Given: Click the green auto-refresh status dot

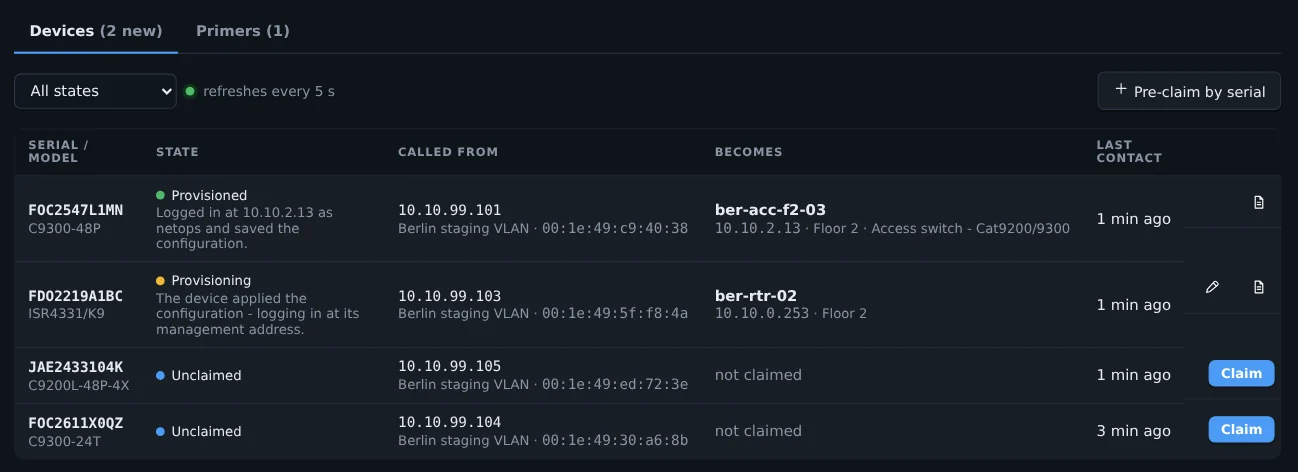Looking at the screenshot, I should [190, 91].
